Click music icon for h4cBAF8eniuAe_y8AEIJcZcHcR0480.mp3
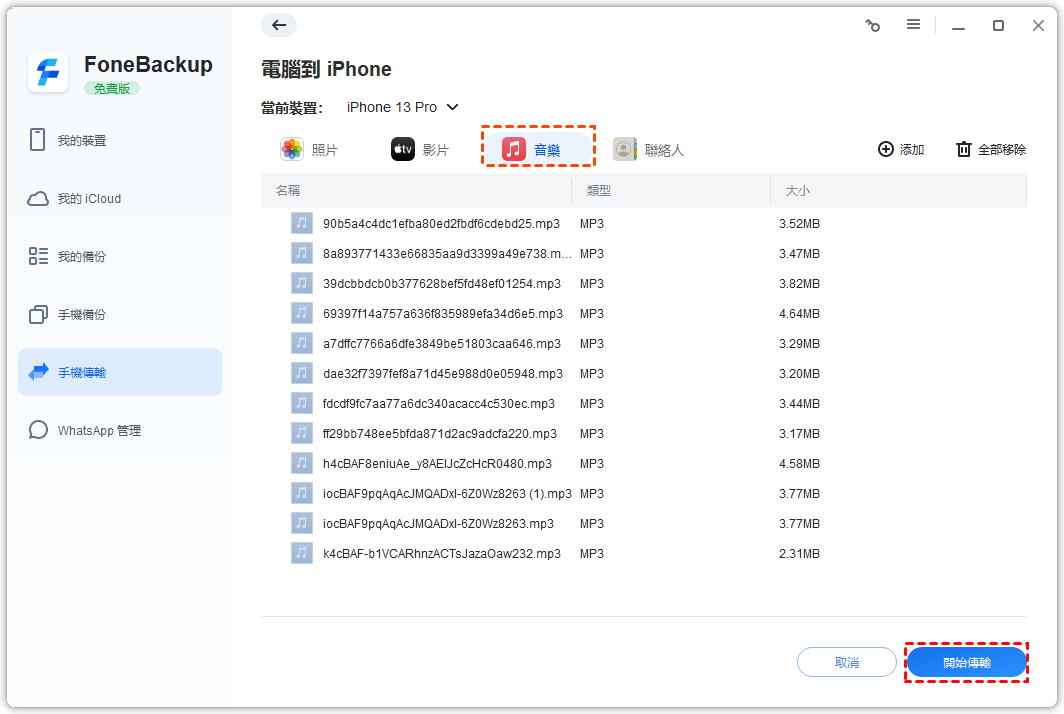 coord(302,463)
